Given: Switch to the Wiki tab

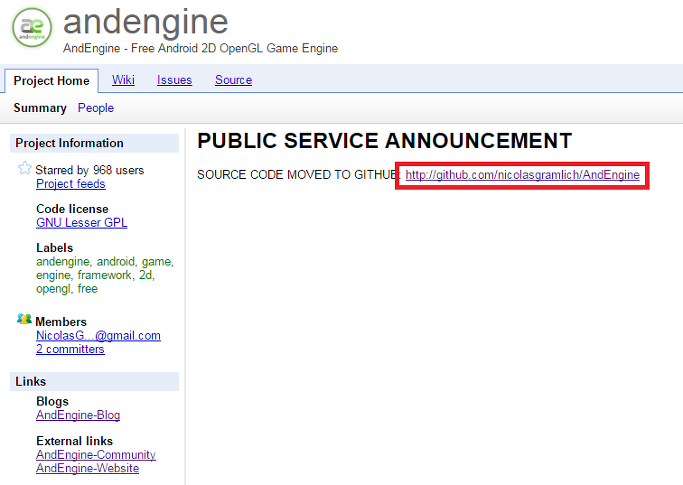Looking at the screenshot, I should coord(123,80).
